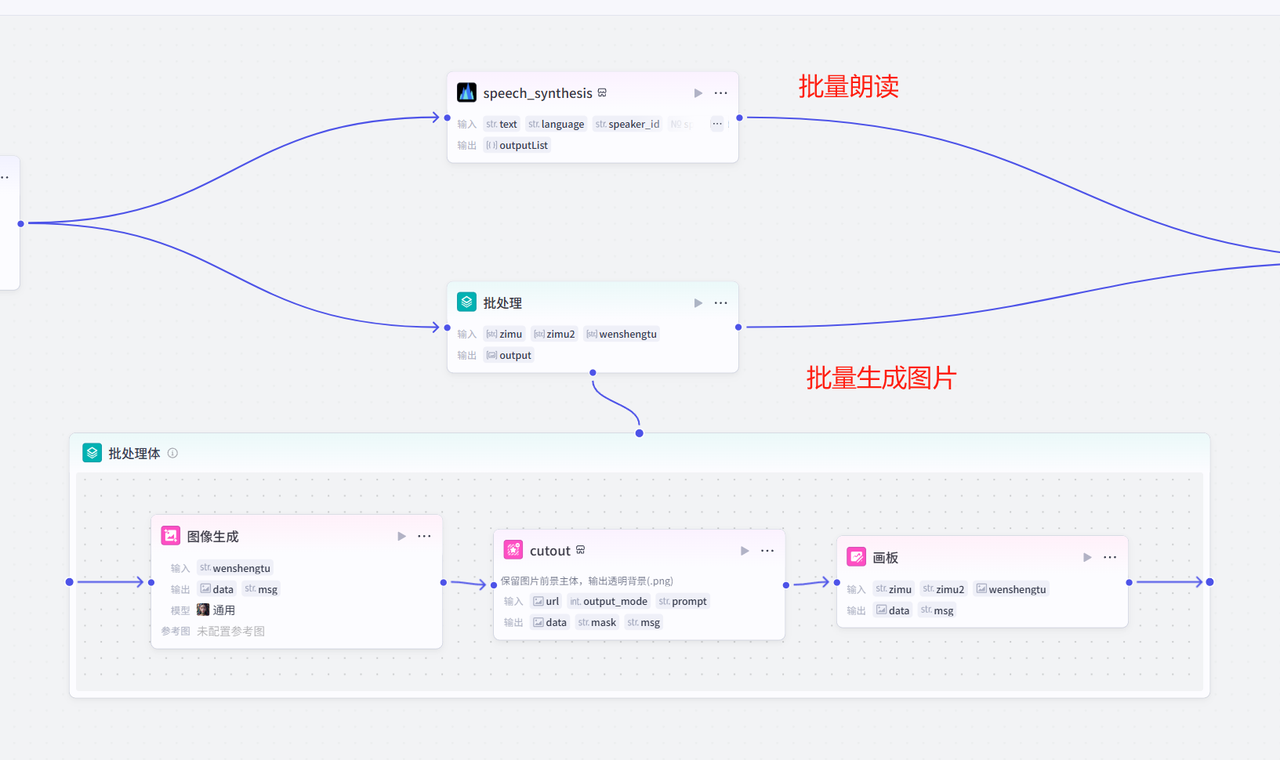
Task: Click the 'mask' output chip in cutout
Action: [x=597, y=622]
